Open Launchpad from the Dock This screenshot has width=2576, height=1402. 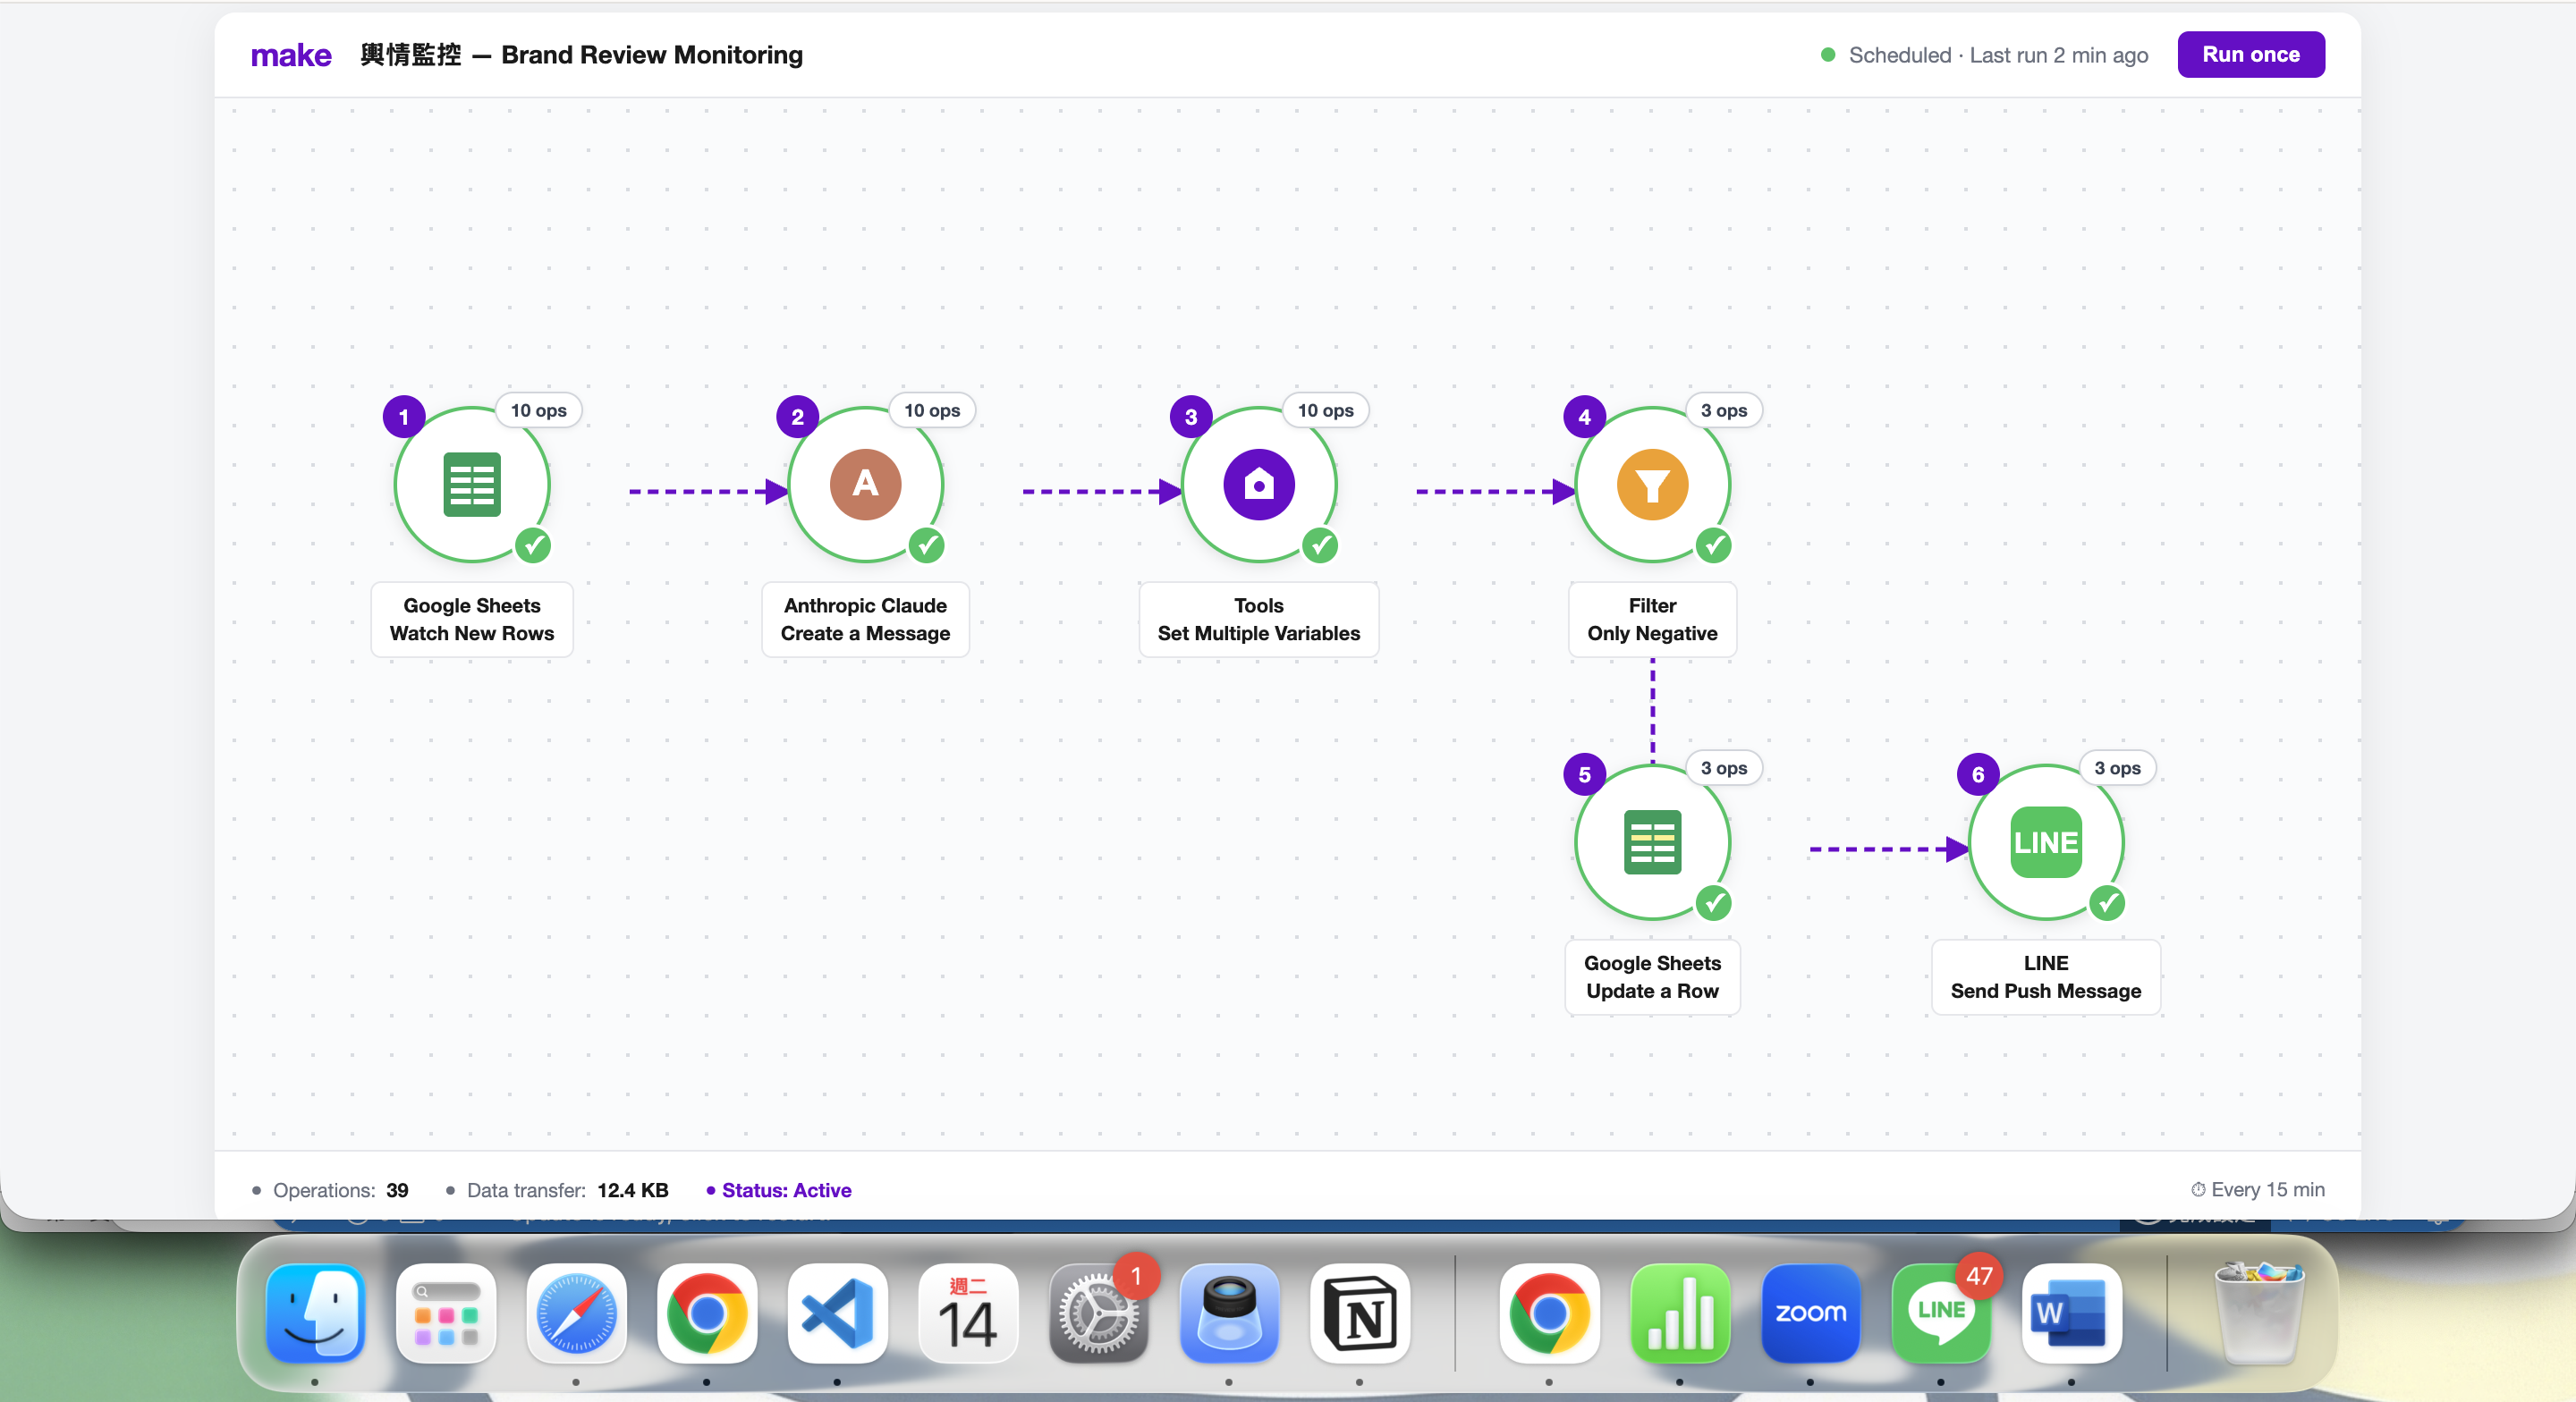pyautogui.click(x=446, y=1313)
